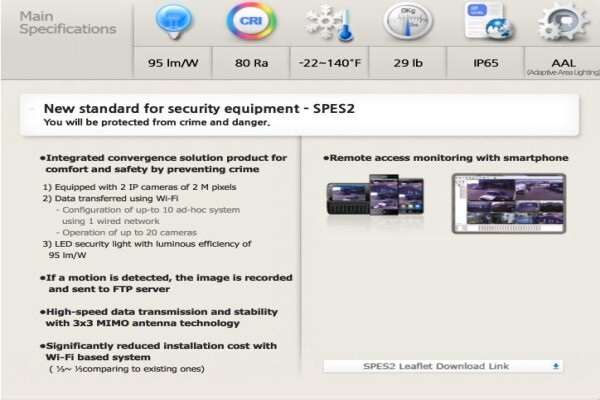Click the rainbow CRI ring icon
Screen dimensions: 600x400
pyautogui.click(x=251, y=21)
